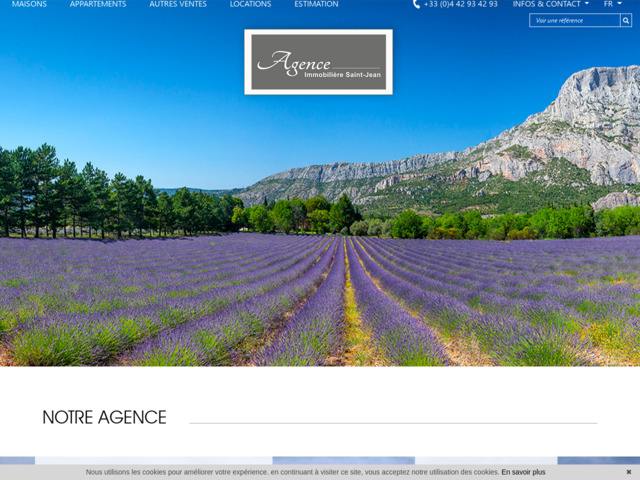Focus the 'Voir une référence' search field
The width and height of the screenshot is (640, 480).
coord(574,20)
